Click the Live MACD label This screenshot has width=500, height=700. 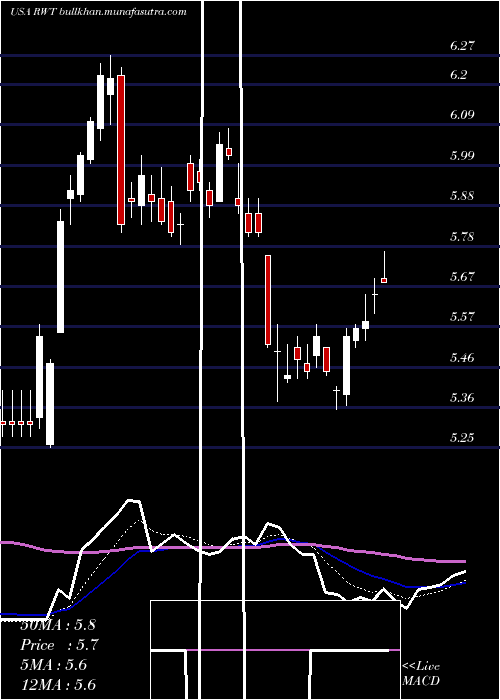(x=421, y=673)
